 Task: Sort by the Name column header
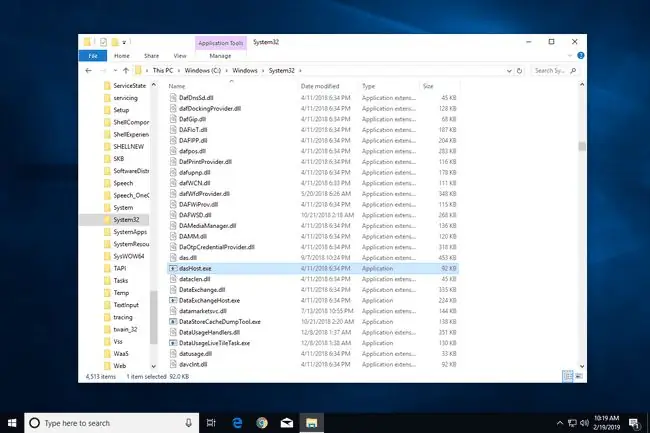point(177,86)
